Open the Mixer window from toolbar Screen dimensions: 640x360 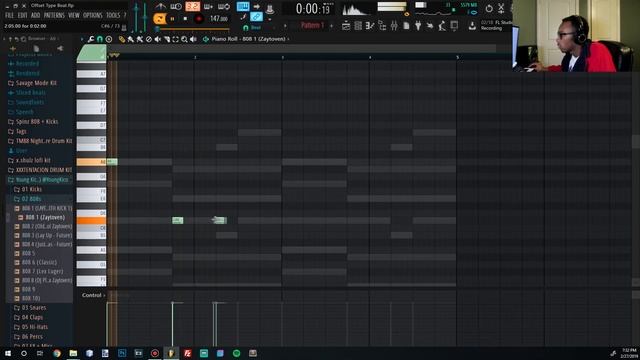[x=394, y=26]
